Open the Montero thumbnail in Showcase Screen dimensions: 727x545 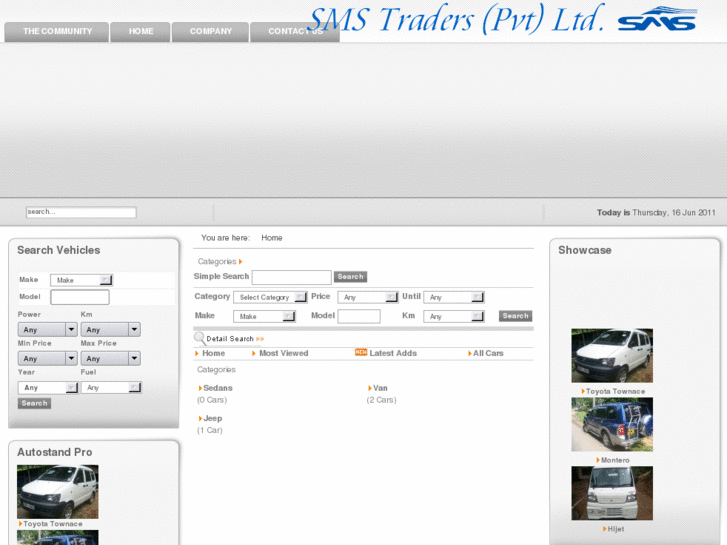point(612,424)
